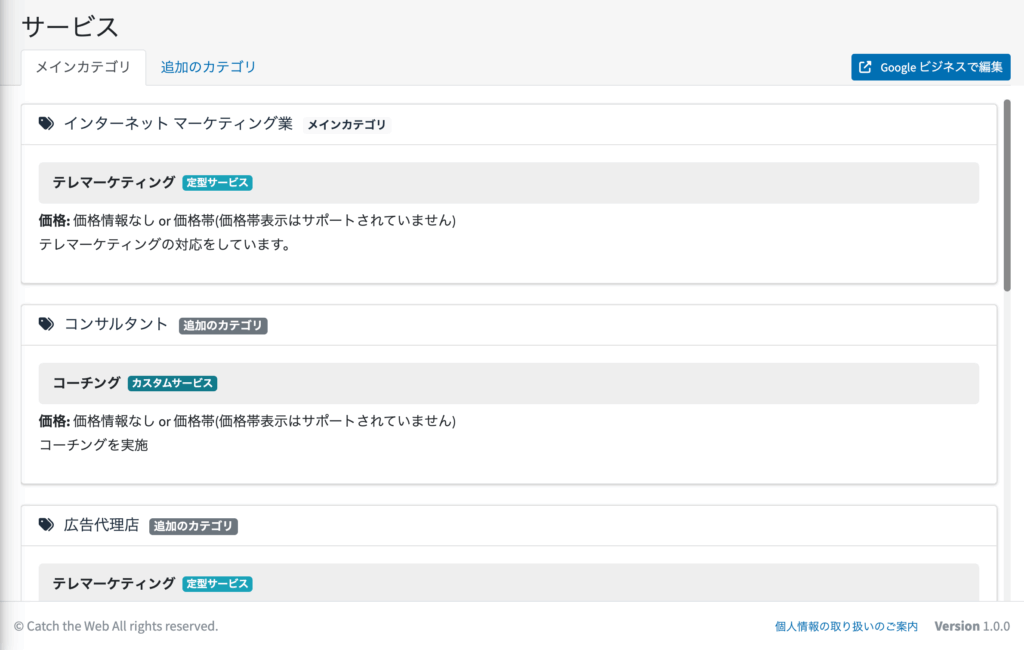Click the 追加のカテゴリ badge next to 広告代理店

[194, 526]
